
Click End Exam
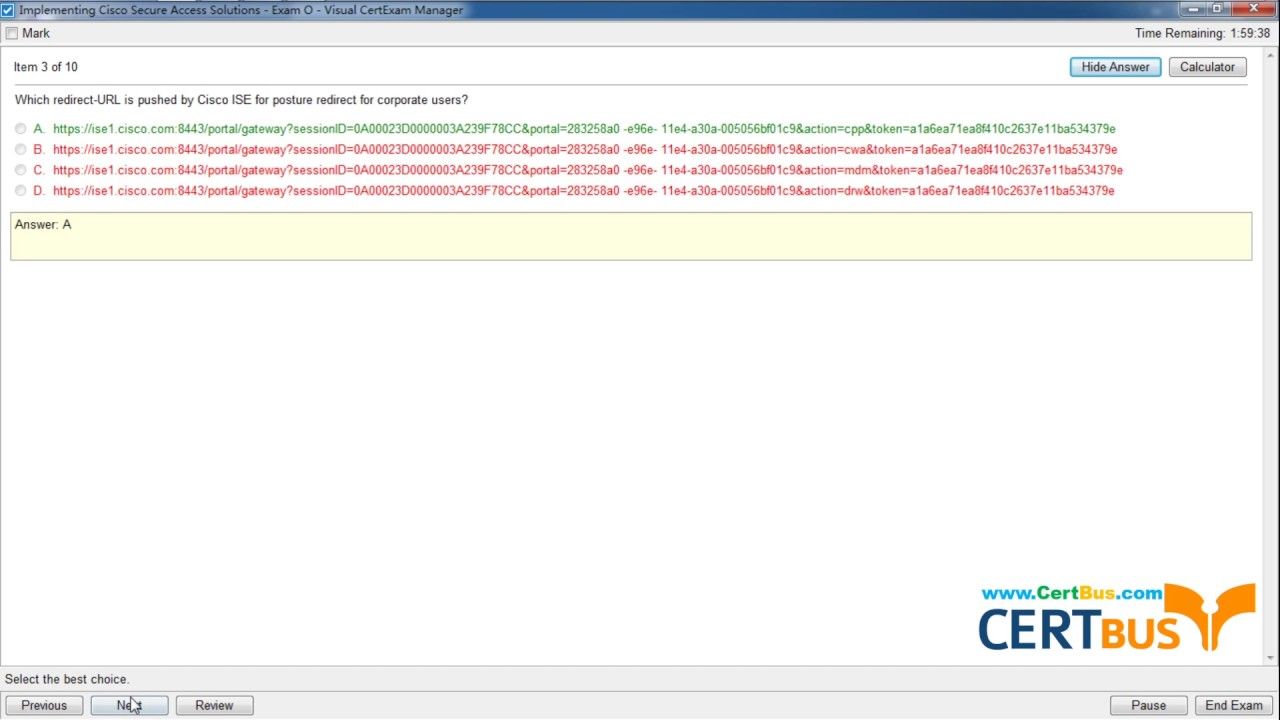pos(1234,705)
